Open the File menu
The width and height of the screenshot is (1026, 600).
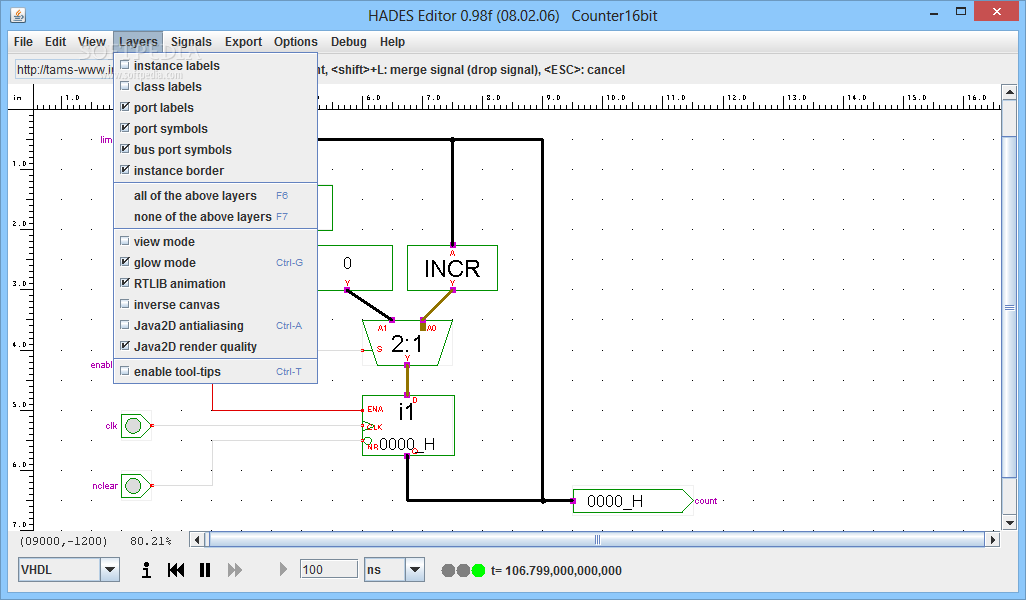click(x=23, y=42)
